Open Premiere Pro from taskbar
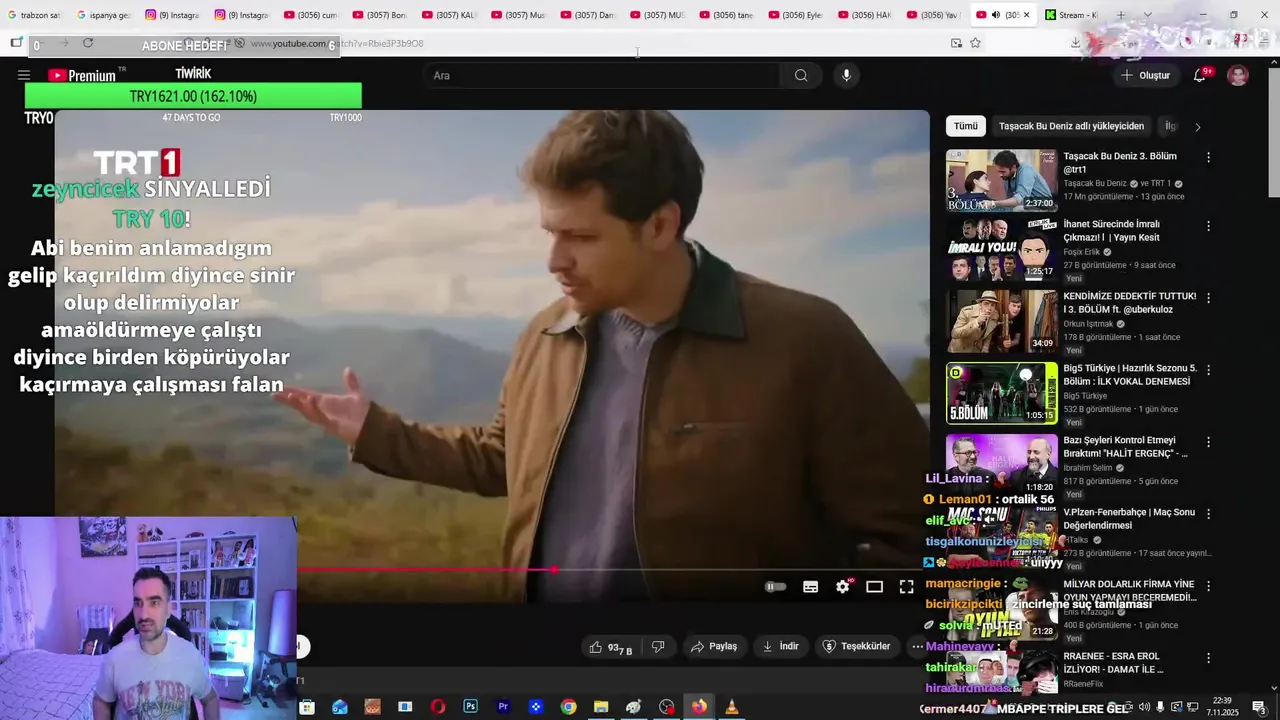Screen dimensions: 1280x720 pyautogui.click(x=503, y=707)
